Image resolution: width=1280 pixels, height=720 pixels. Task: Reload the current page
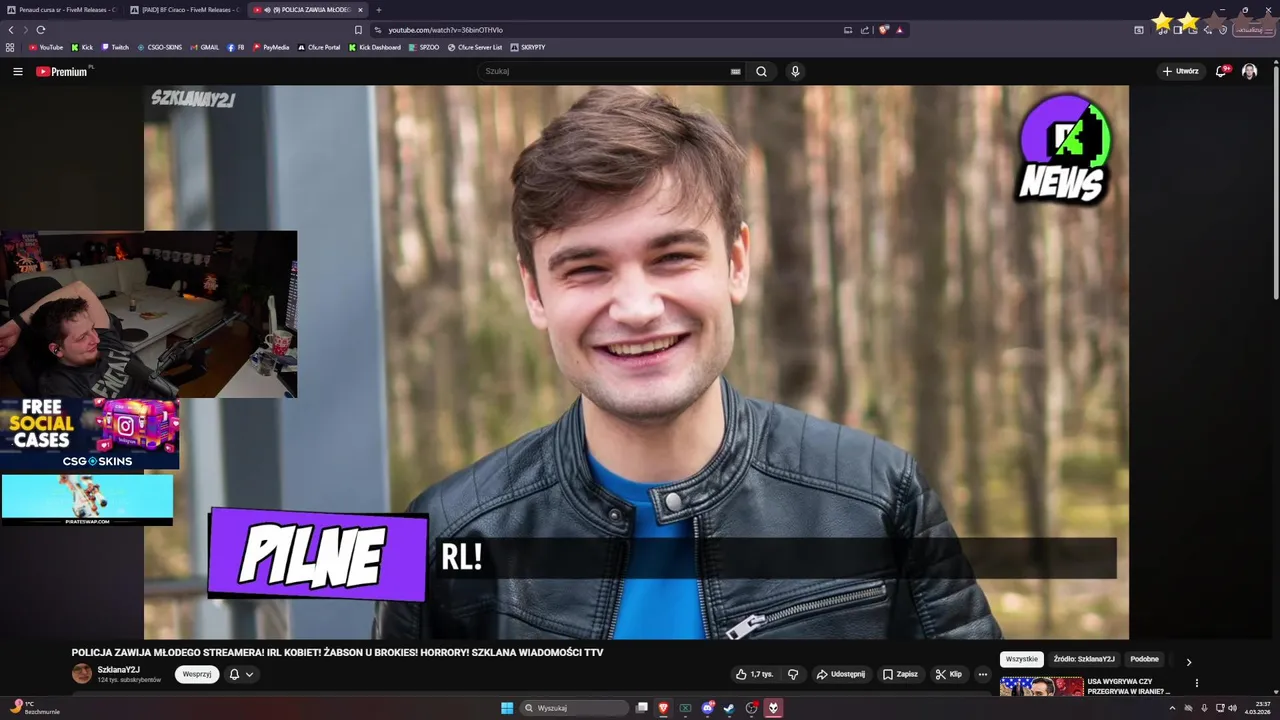point(40,30)
